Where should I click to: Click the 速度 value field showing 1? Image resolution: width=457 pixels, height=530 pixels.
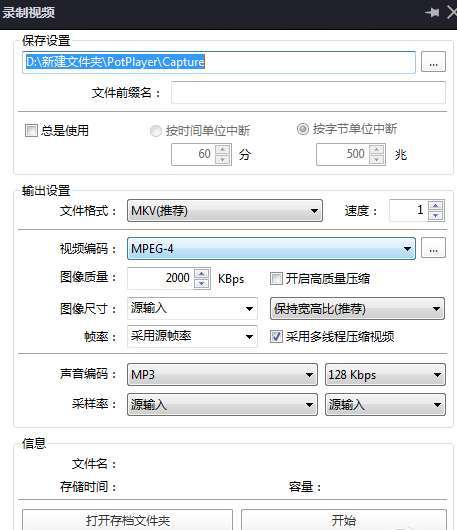[x=409, y=210]
